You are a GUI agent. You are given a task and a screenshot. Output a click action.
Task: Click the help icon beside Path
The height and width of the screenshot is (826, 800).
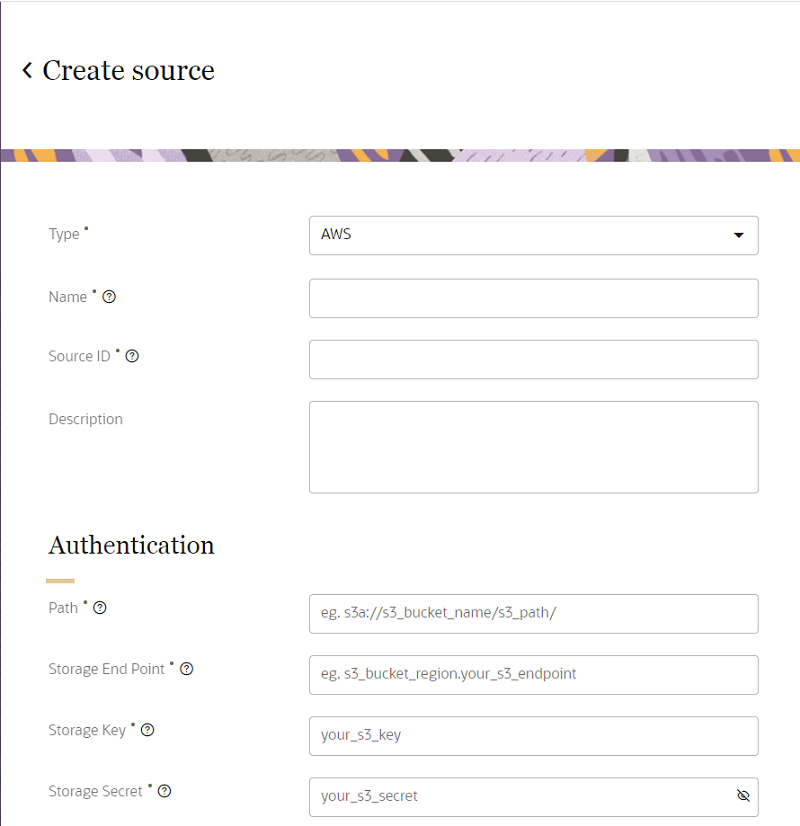(x=100, y=607)
